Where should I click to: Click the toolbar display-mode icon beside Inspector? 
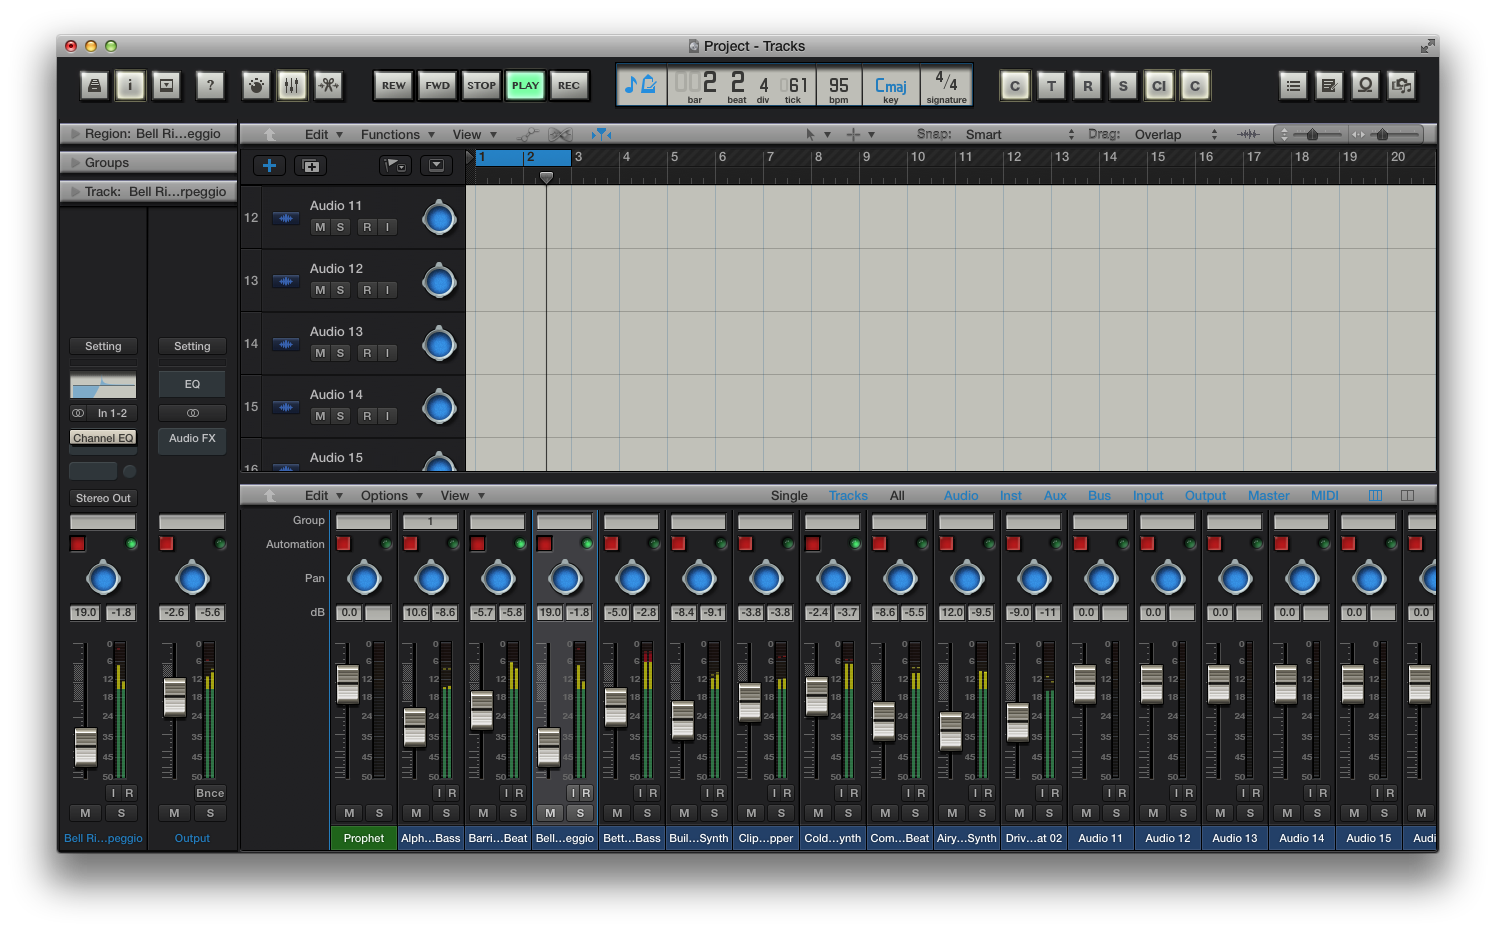click(167, 86)
